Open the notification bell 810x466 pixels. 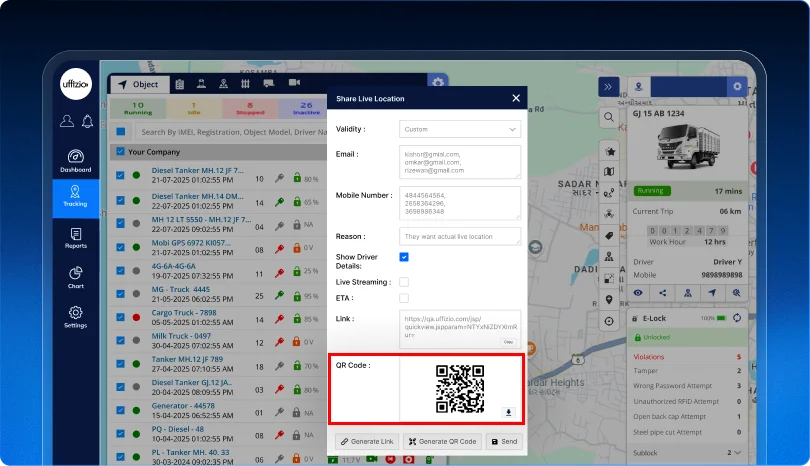87,121
